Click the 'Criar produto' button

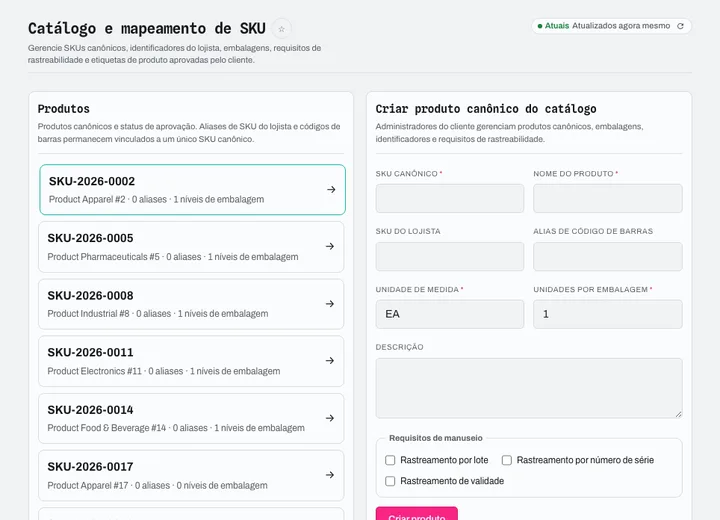point(416,514)
